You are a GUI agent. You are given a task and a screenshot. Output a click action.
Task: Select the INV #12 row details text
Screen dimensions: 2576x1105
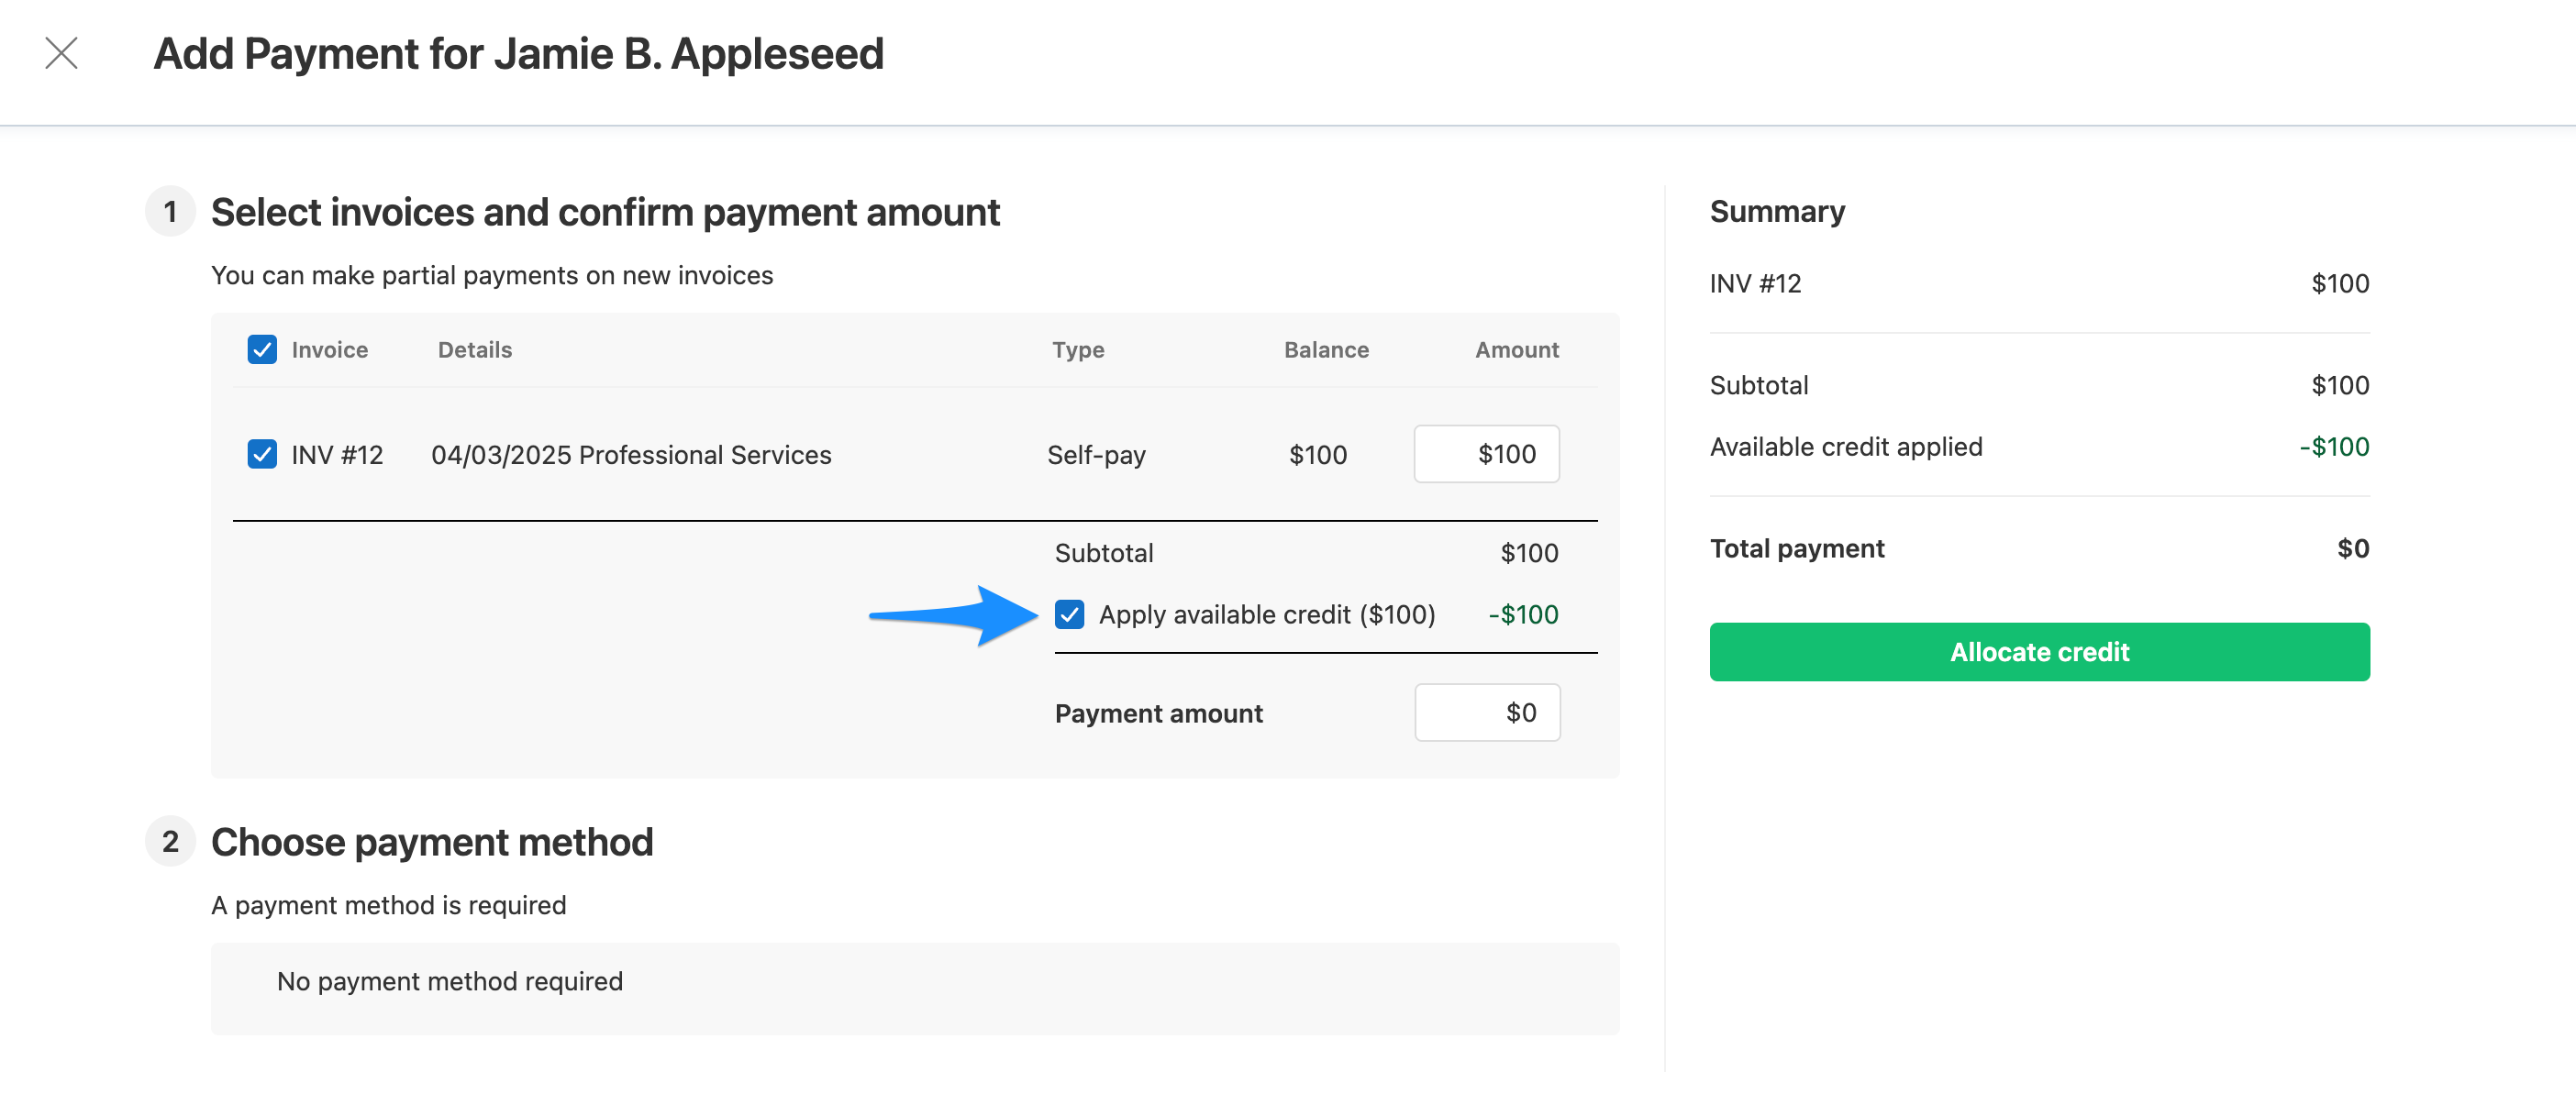click(x=631, y=454)
